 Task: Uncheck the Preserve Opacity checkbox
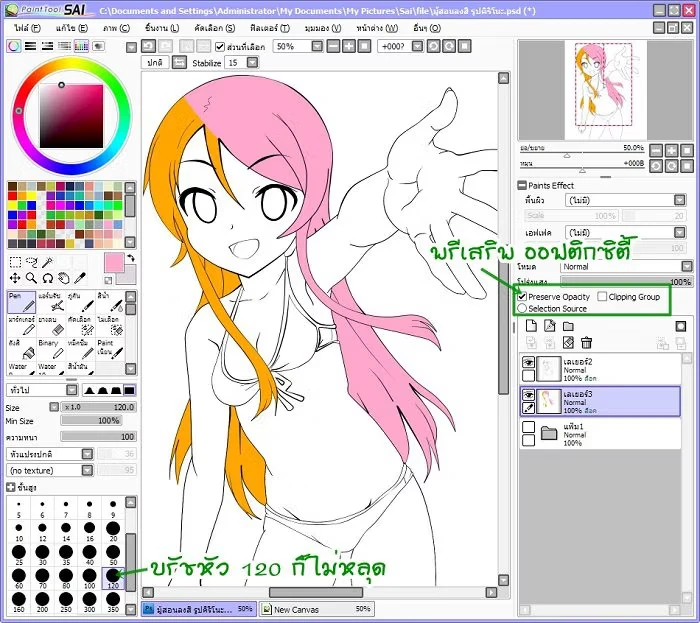click(522, 297)
